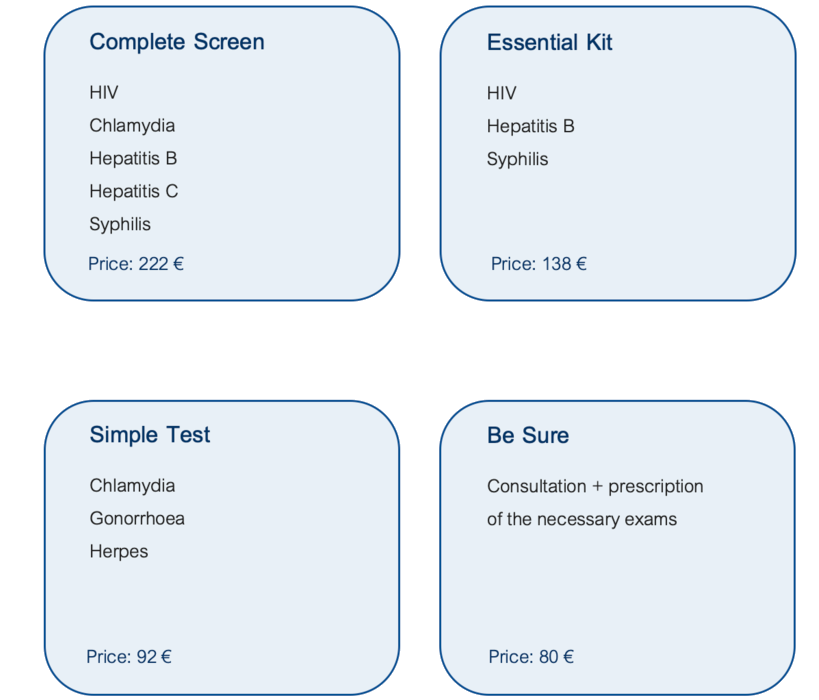Click Chlamydia in Complete Screen list

pos(132,126)
